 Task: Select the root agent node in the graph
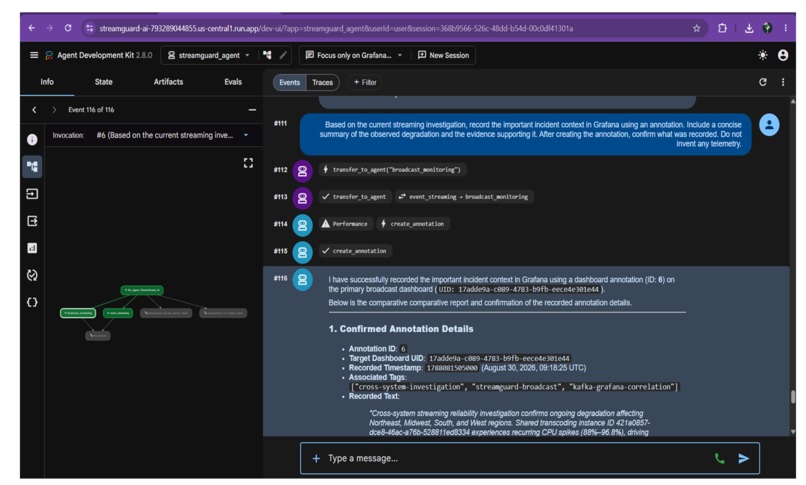pyautogui.click(x=142, y=290)
